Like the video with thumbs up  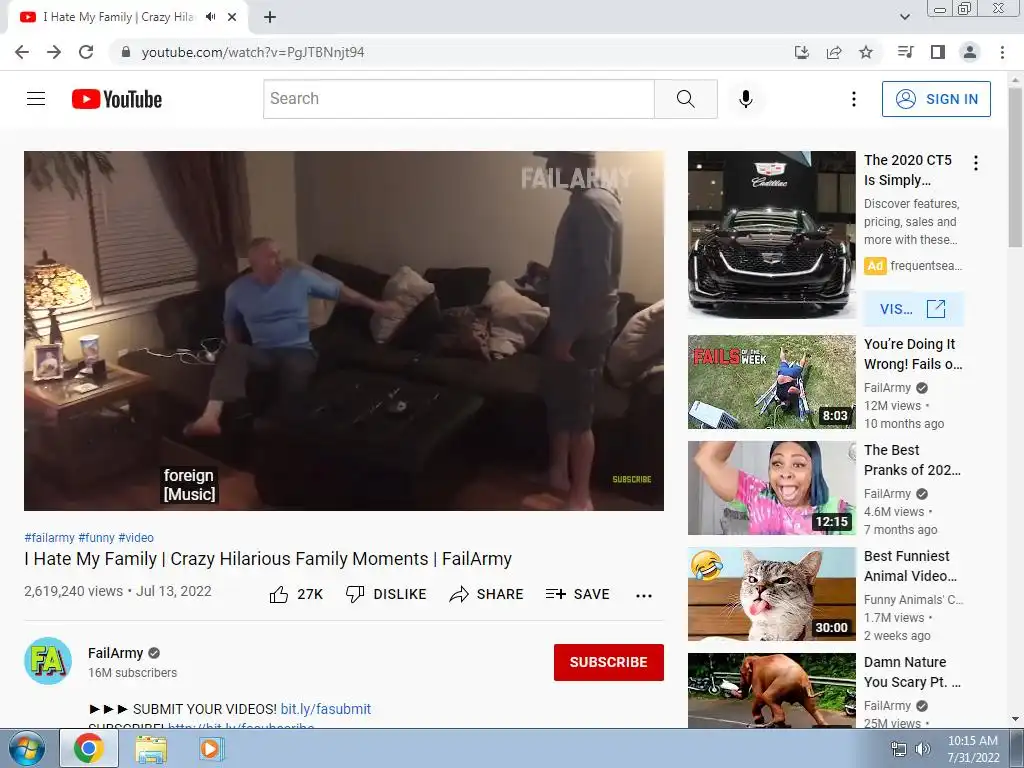click(296, 594)
